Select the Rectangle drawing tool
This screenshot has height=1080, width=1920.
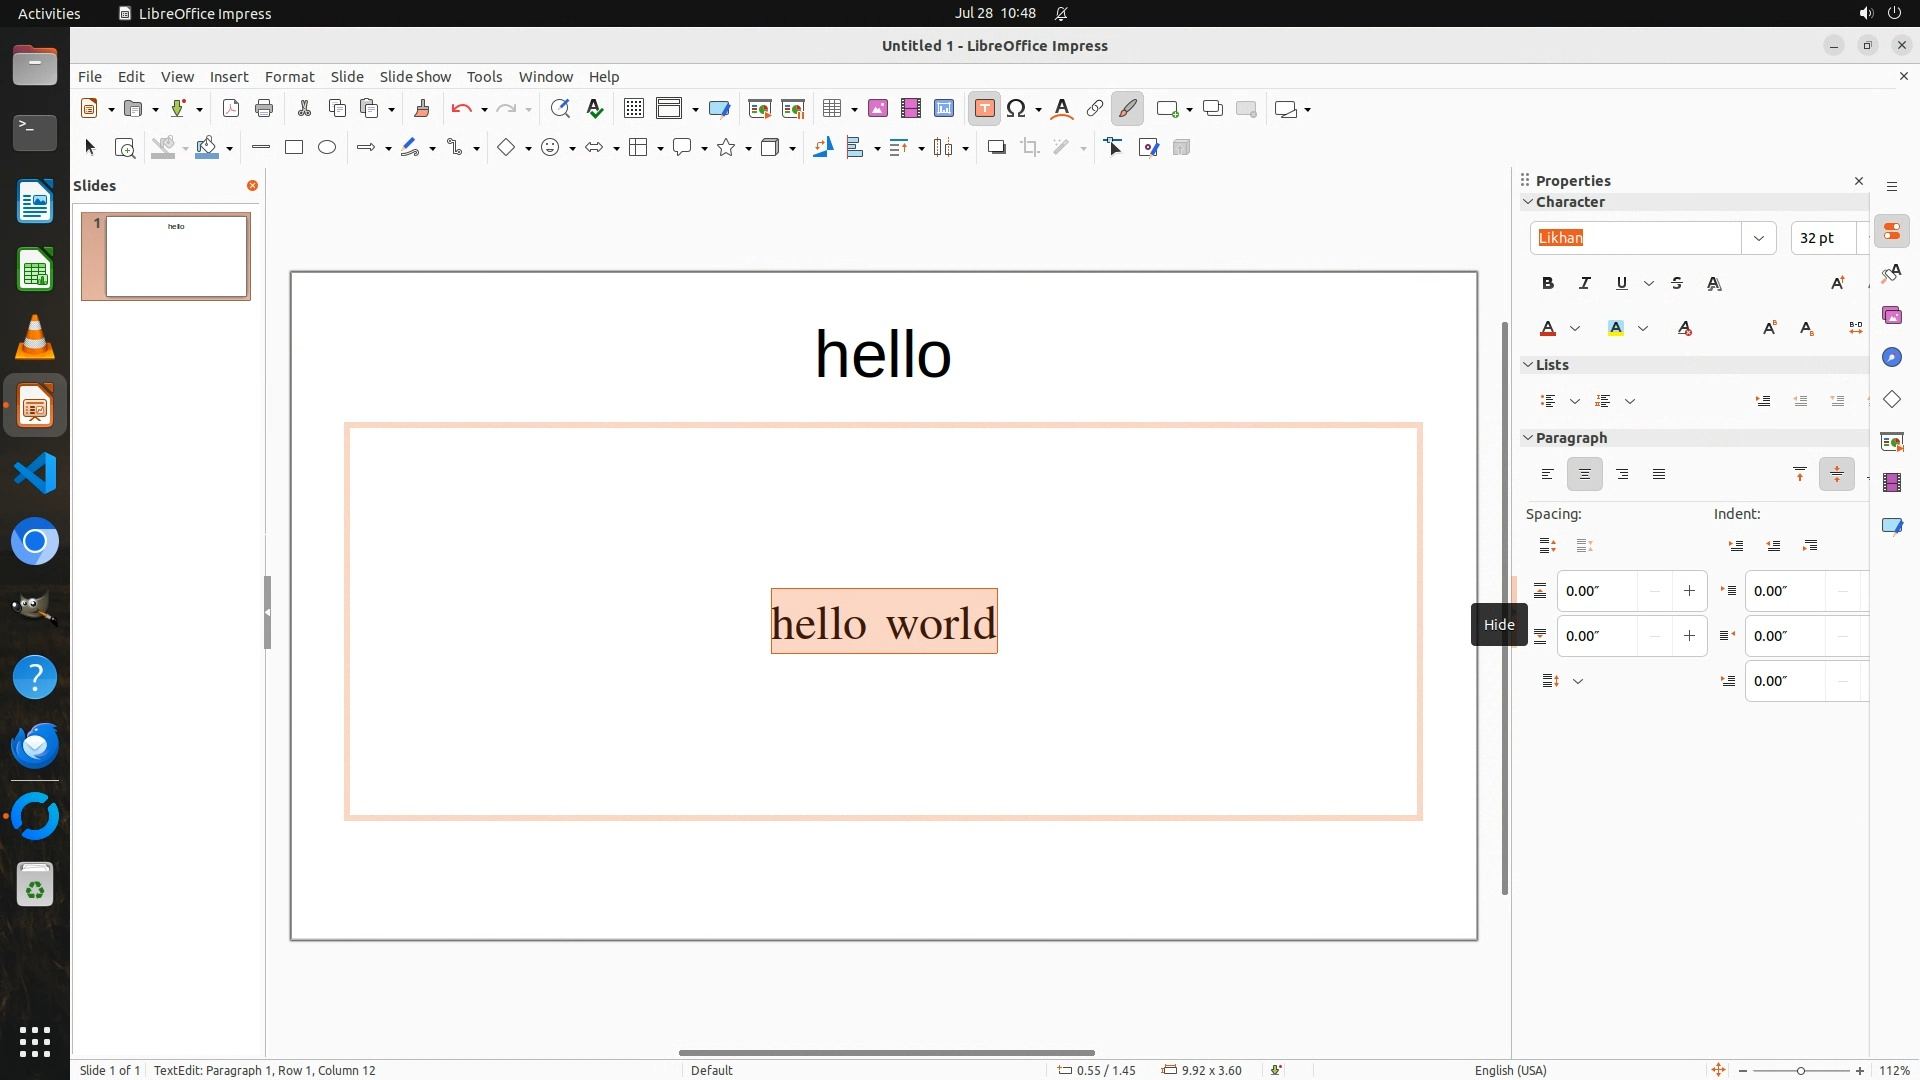[294, 148]
